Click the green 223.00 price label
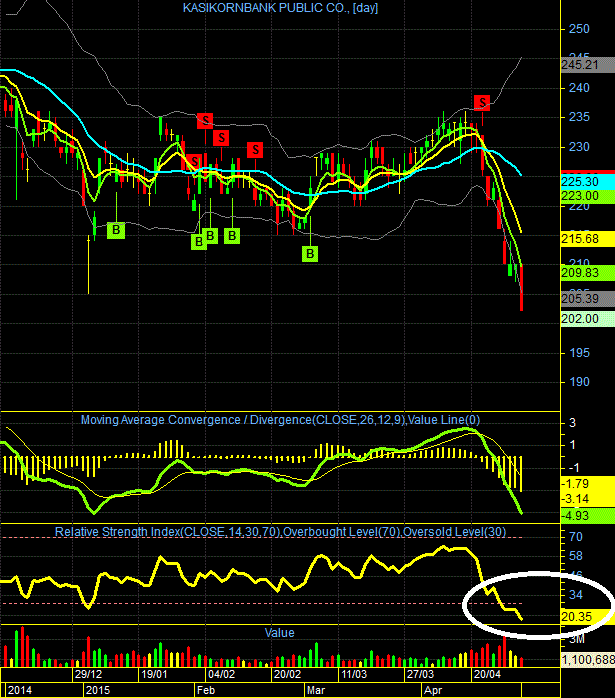The width and height of the screenshot is (615, 698). 587,196
